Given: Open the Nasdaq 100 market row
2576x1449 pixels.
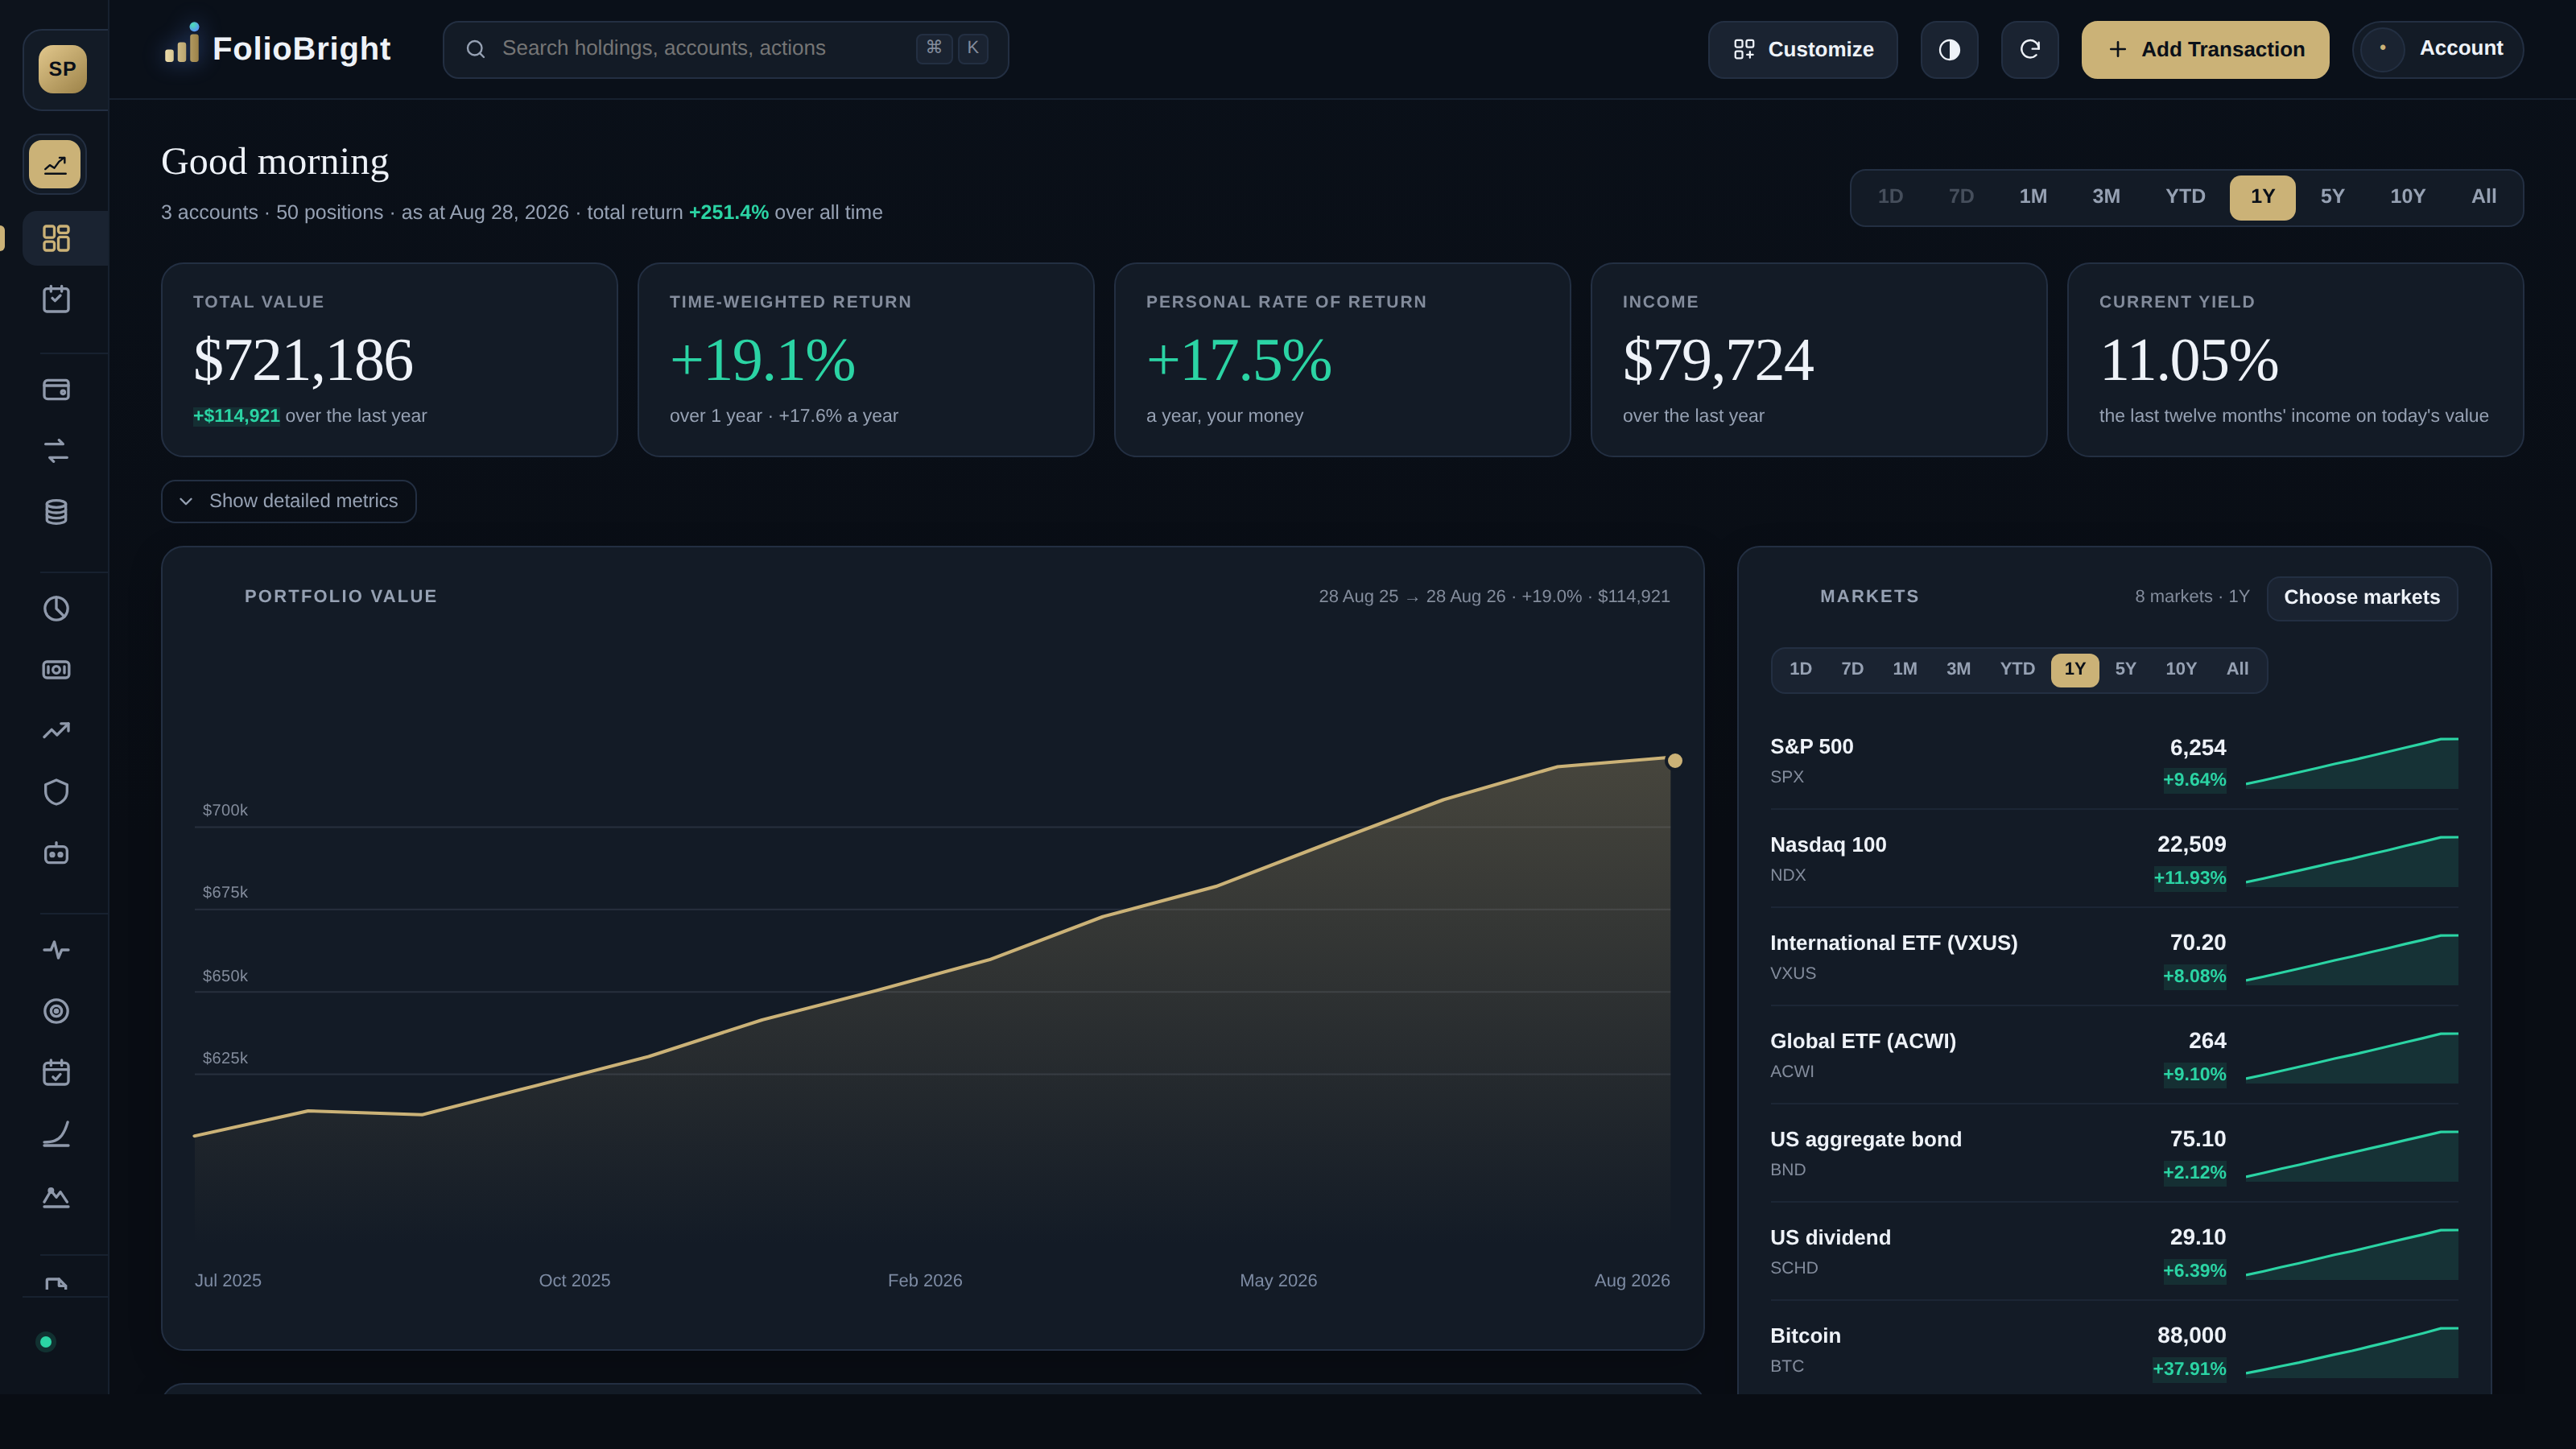Looking at the screenshot, I should (2114, 860).
